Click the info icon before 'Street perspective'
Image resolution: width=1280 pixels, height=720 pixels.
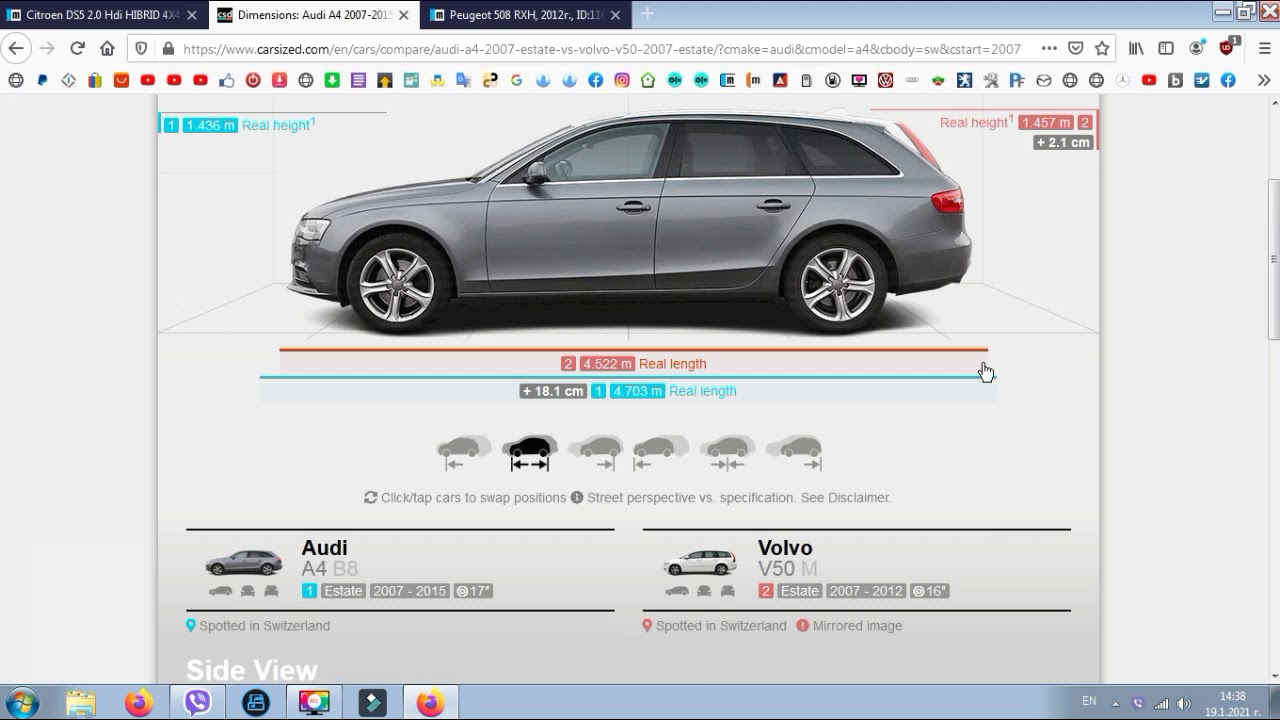click(576, 497)
